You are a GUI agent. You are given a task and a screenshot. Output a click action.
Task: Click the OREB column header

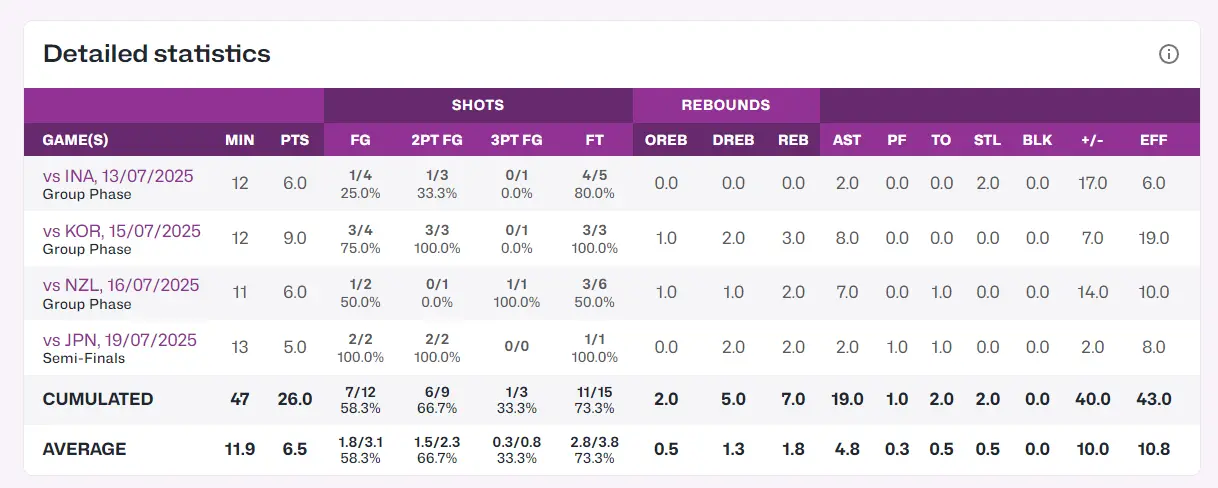(666, 140)
